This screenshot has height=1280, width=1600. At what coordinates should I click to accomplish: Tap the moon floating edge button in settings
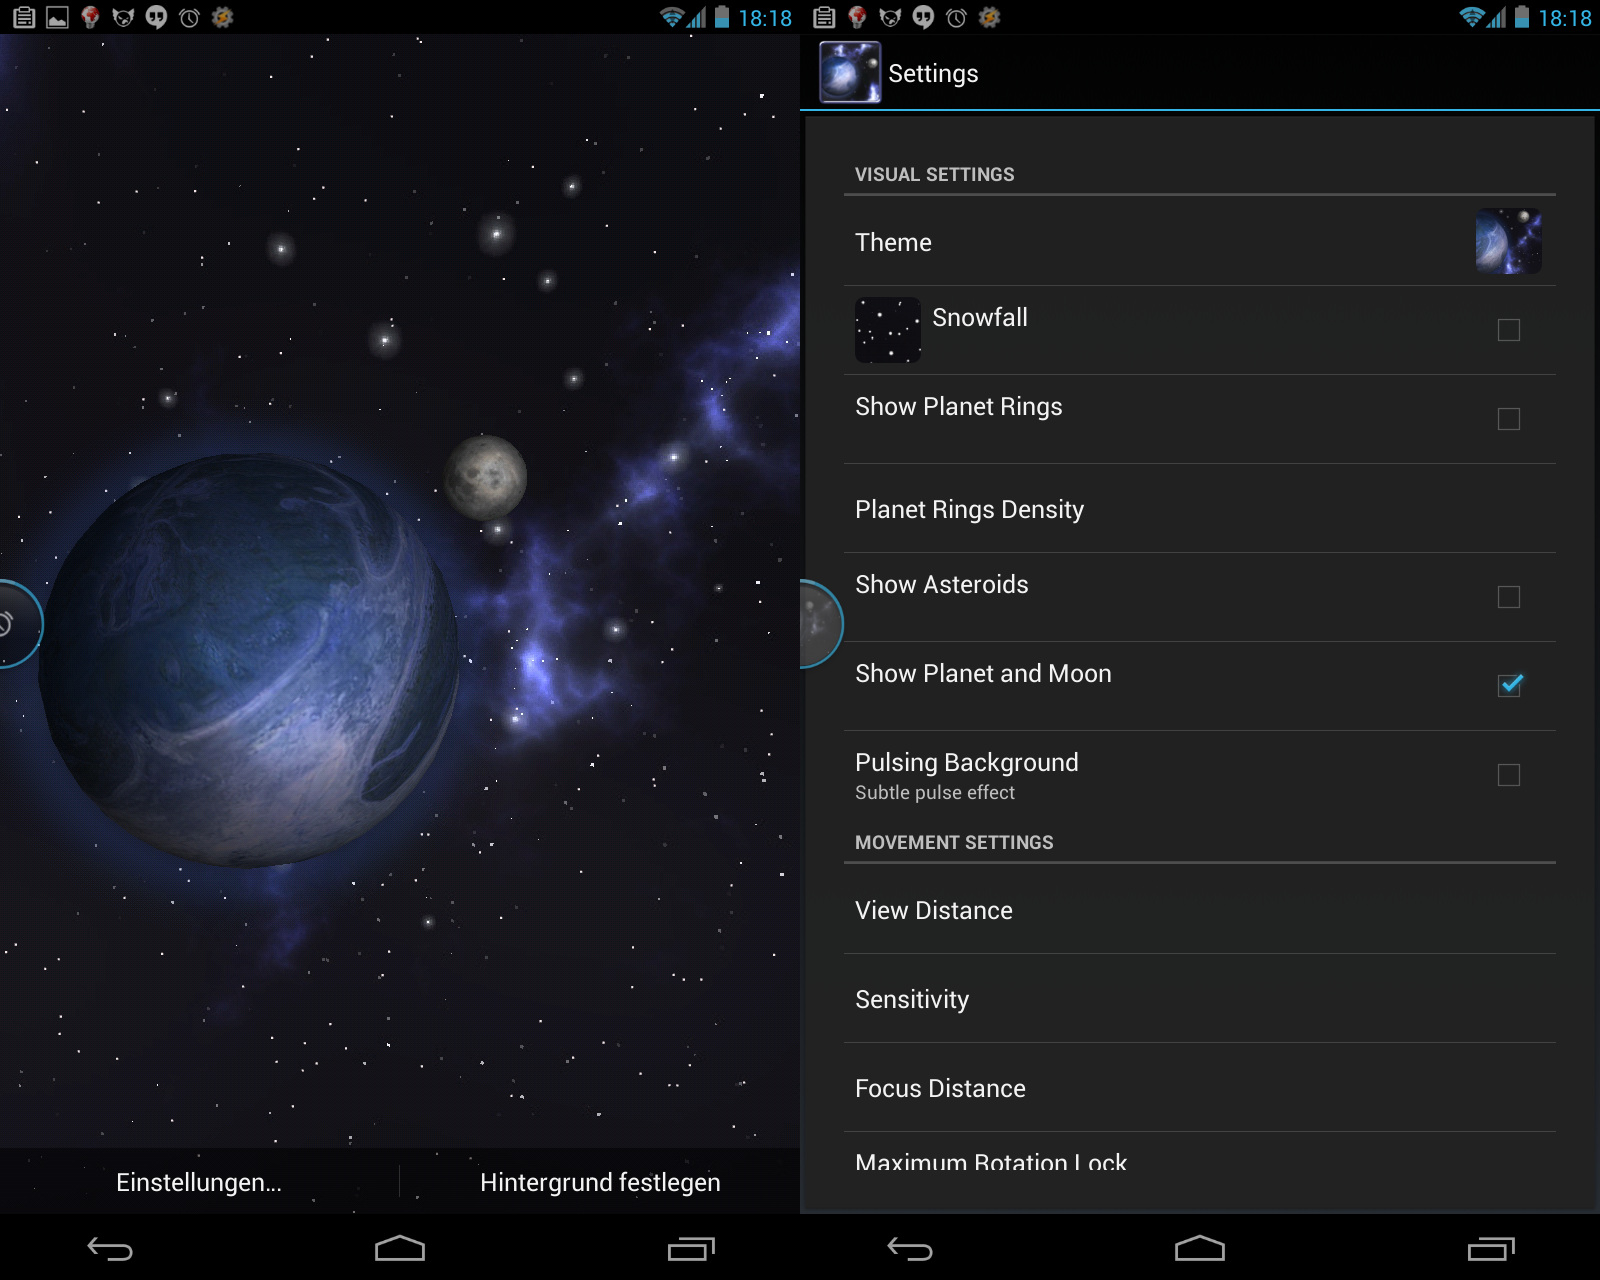[820, 624]
